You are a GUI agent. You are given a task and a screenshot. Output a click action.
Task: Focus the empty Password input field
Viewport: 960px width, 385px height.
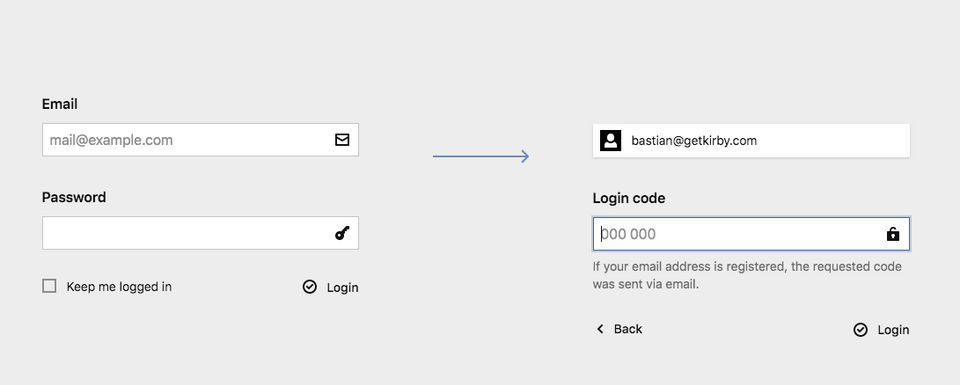200,233
